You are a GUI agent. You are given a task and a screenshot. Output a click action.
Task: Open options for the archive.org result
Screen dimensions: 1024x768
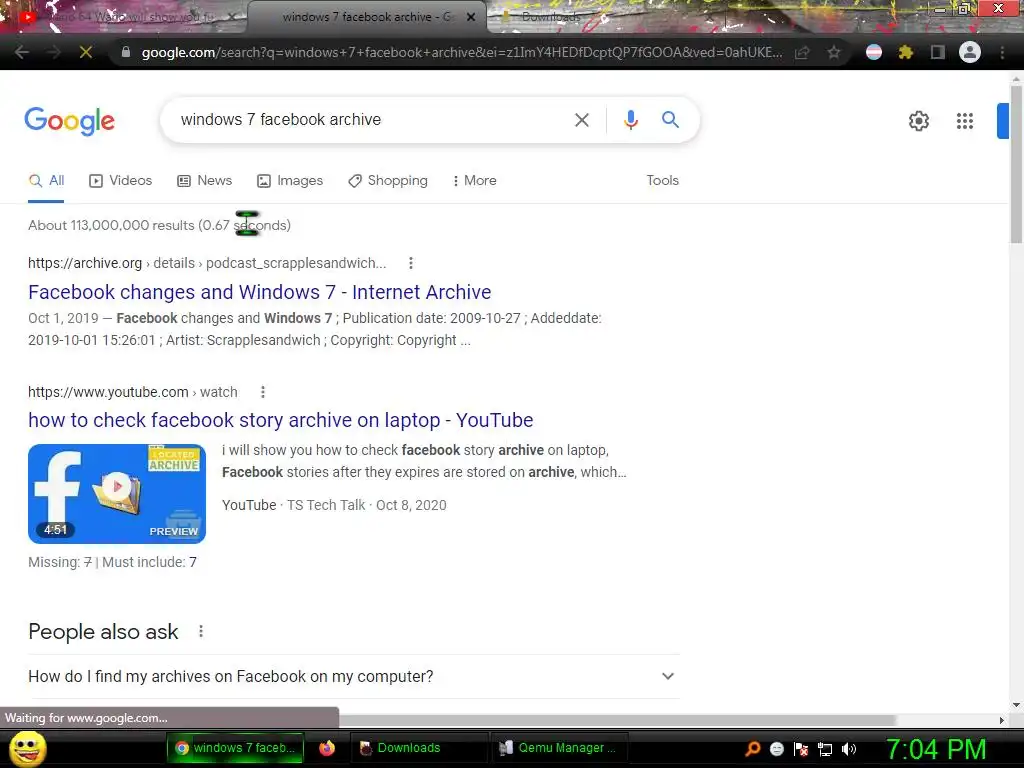[x=411, y=263]
